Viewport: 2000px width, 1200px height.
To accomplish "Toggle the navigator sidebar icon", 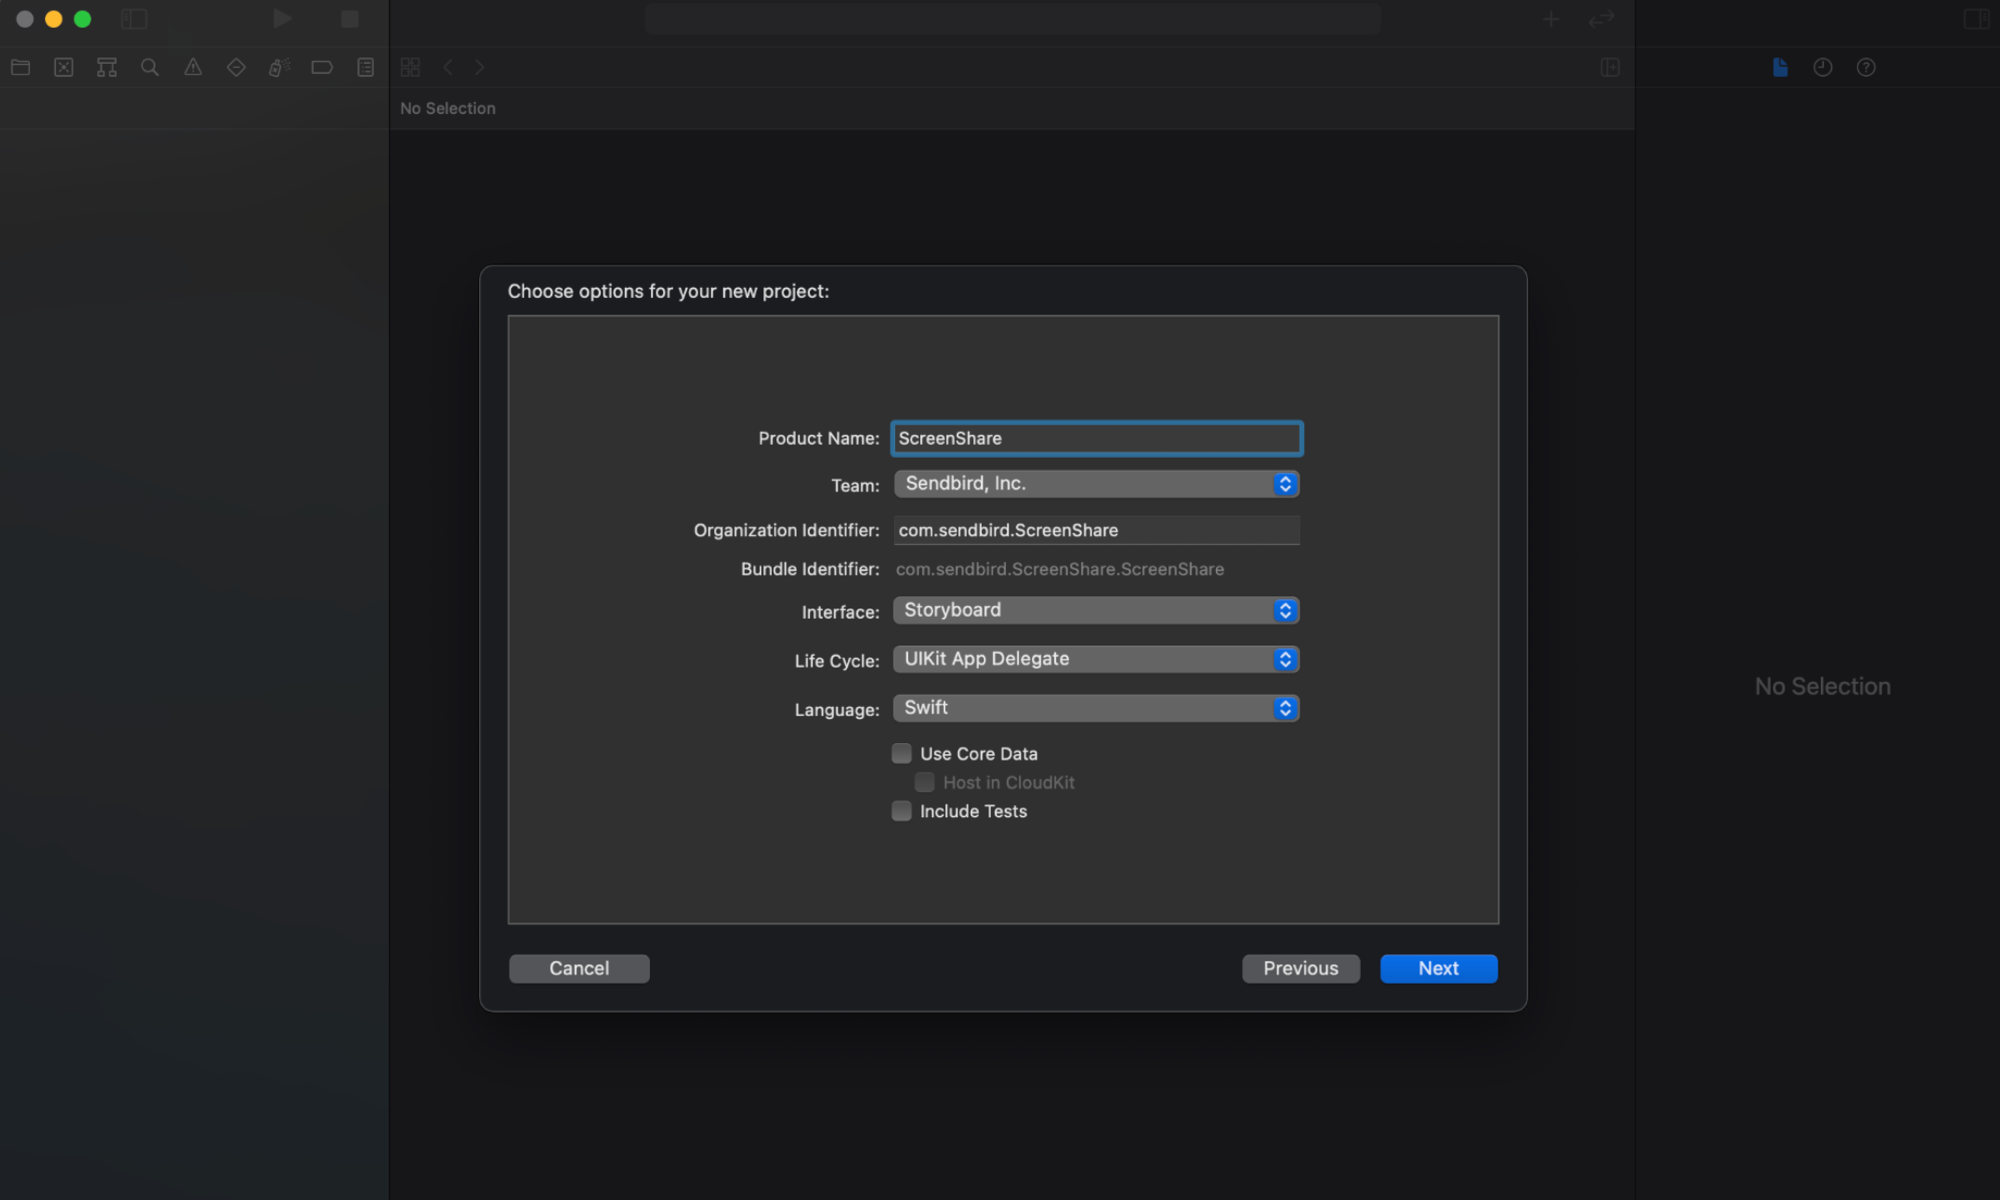I will coord(134,19).
